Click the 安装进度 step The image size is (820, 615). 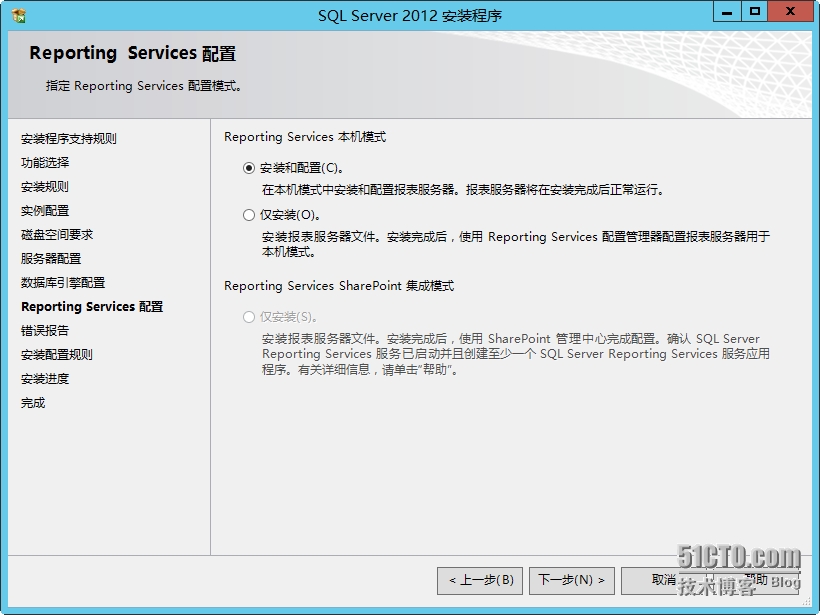[45, 379]
